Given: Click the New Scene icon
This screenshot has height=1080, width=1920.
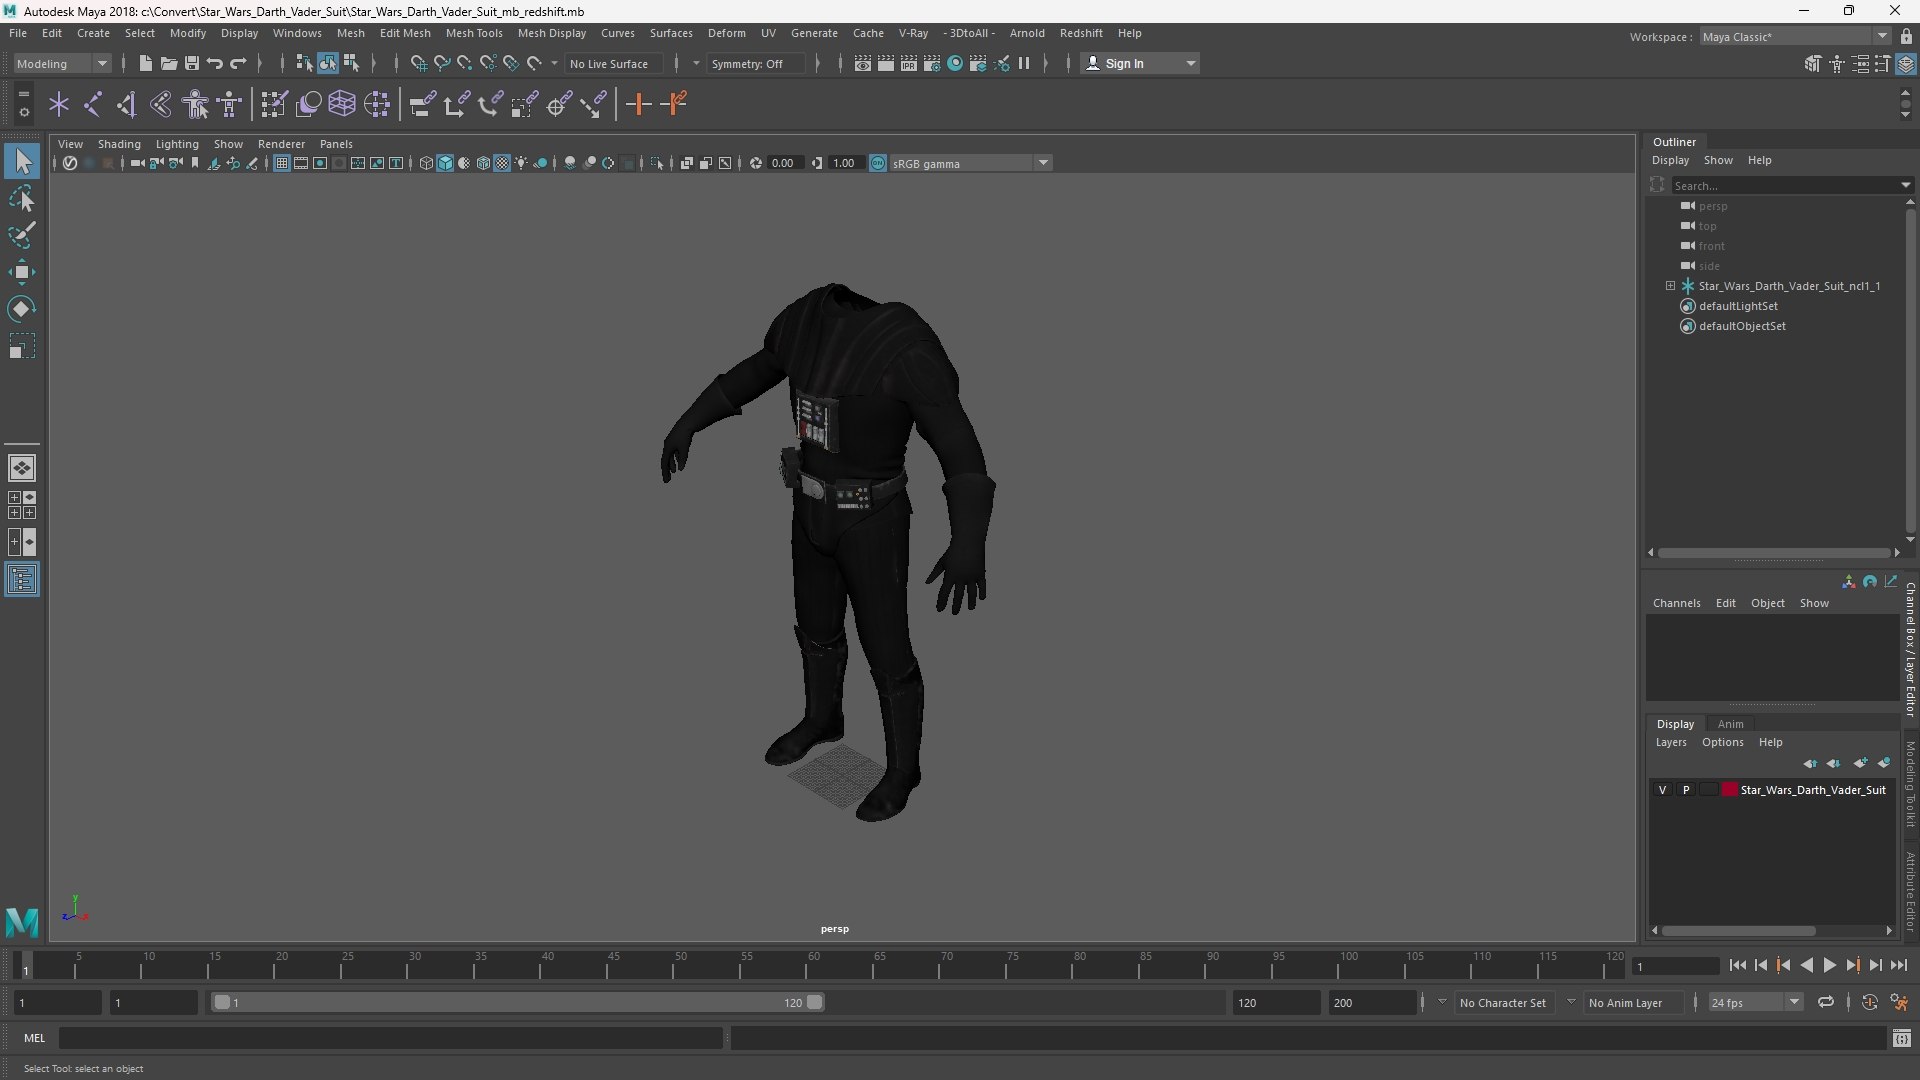Looking at the screenshot, I should click(145, 63).
